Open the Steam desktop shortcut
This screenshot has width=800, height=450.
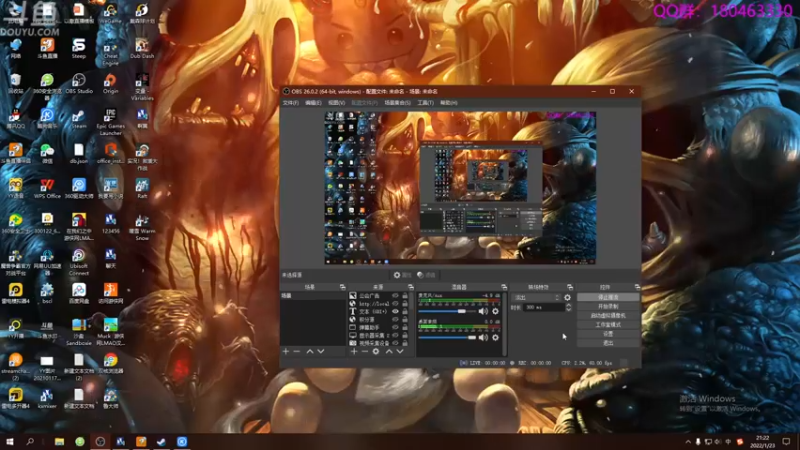[x=79, y=119]
